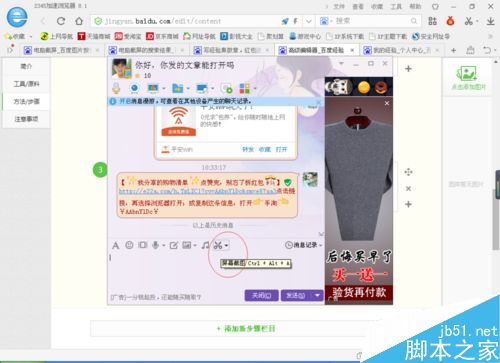The image size is (500, 363).
Task: Click browser scissors screenshot tool
Action: [469, 21]
